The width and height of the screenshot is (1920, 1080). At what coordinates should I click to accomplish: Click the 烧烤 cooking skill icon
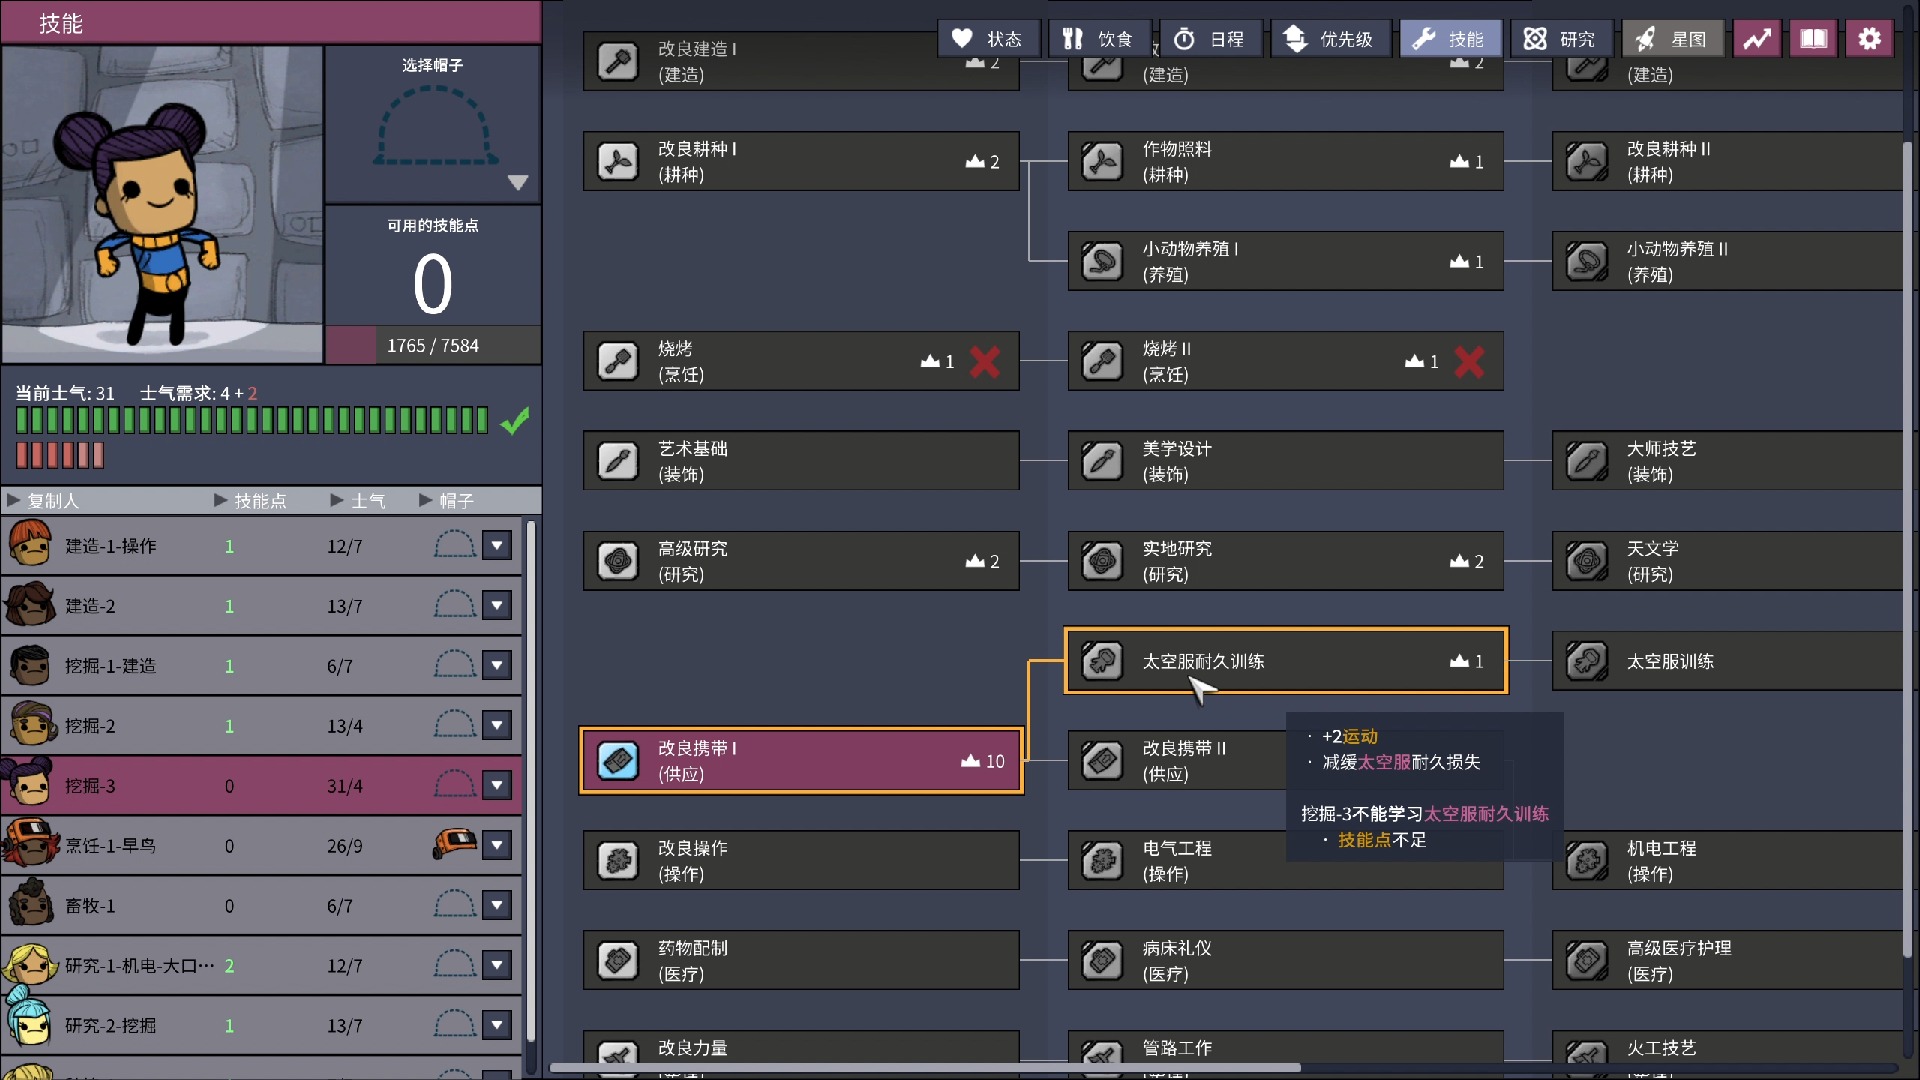pos(618,361)
